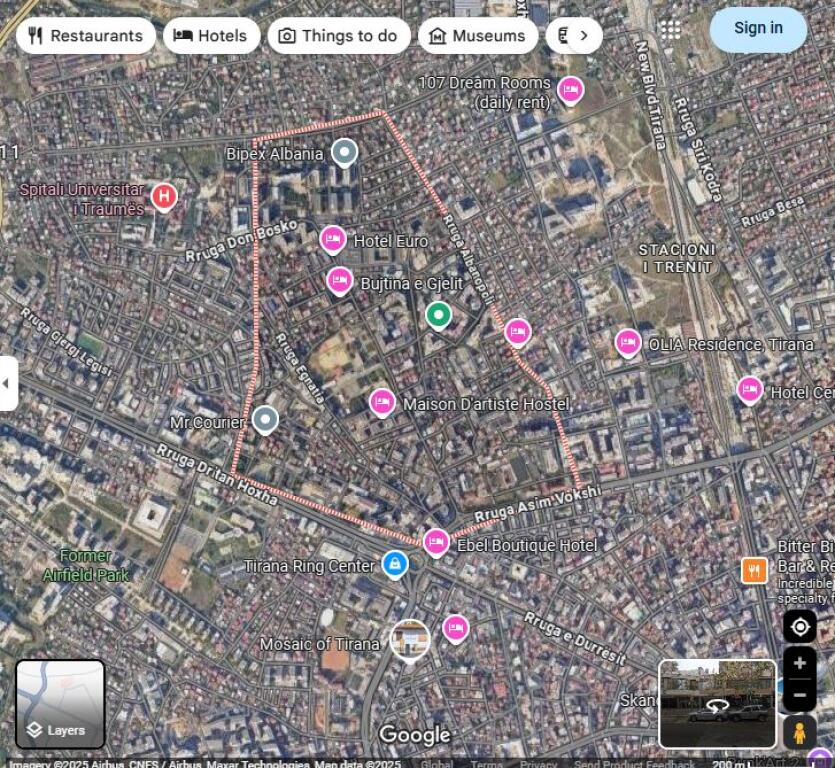The image size is (835, 768).
Task: Click the Global footer link
Action: (436, 764)
